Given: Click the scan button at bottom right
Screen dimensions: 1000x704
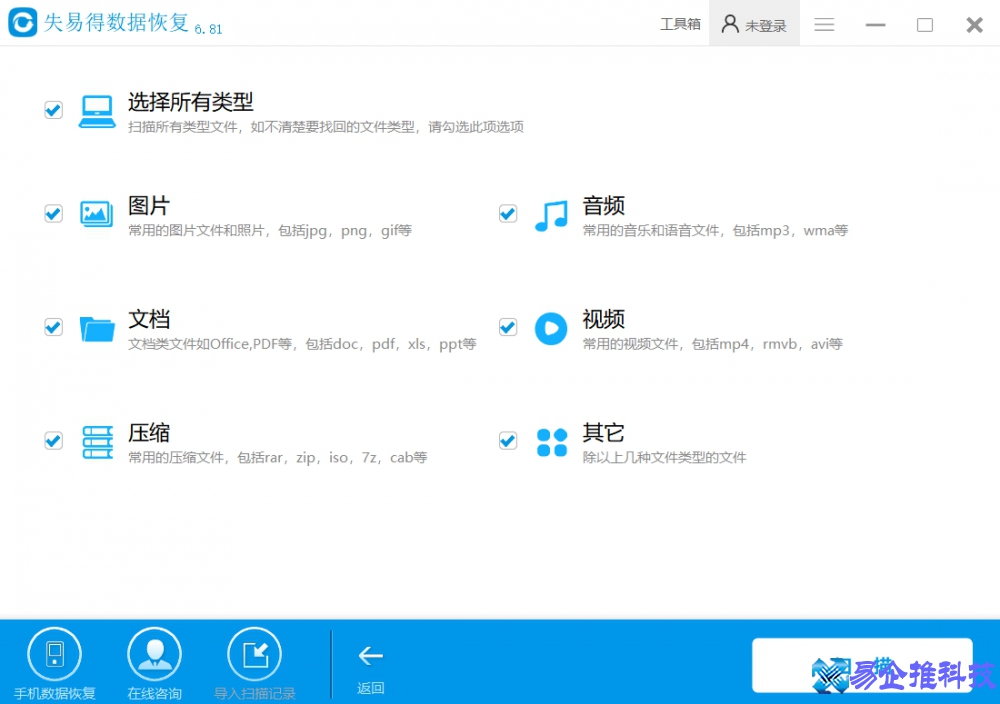Looking at the screenshot, I should coord(862,665).
